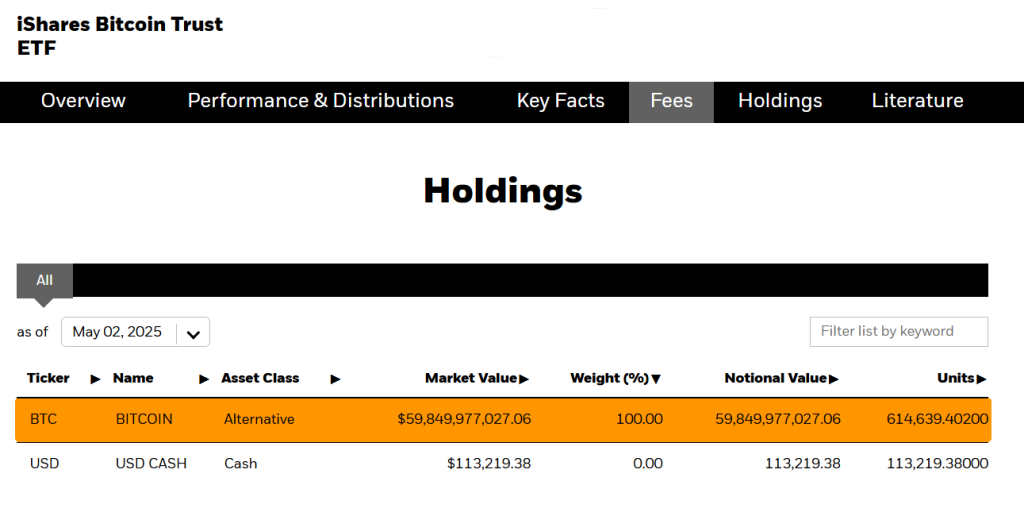The height and width of the screenshot is (508, 1024).
Task: Open the as-of date dropdown chevron
Action: point(193,333)
